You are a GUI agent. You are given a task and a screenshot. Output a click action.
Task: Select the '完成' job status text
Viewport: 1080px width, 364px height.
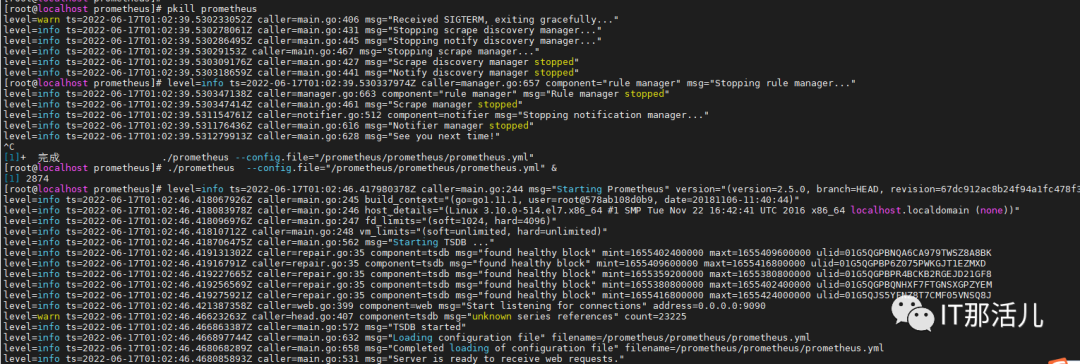coord(49,157)
